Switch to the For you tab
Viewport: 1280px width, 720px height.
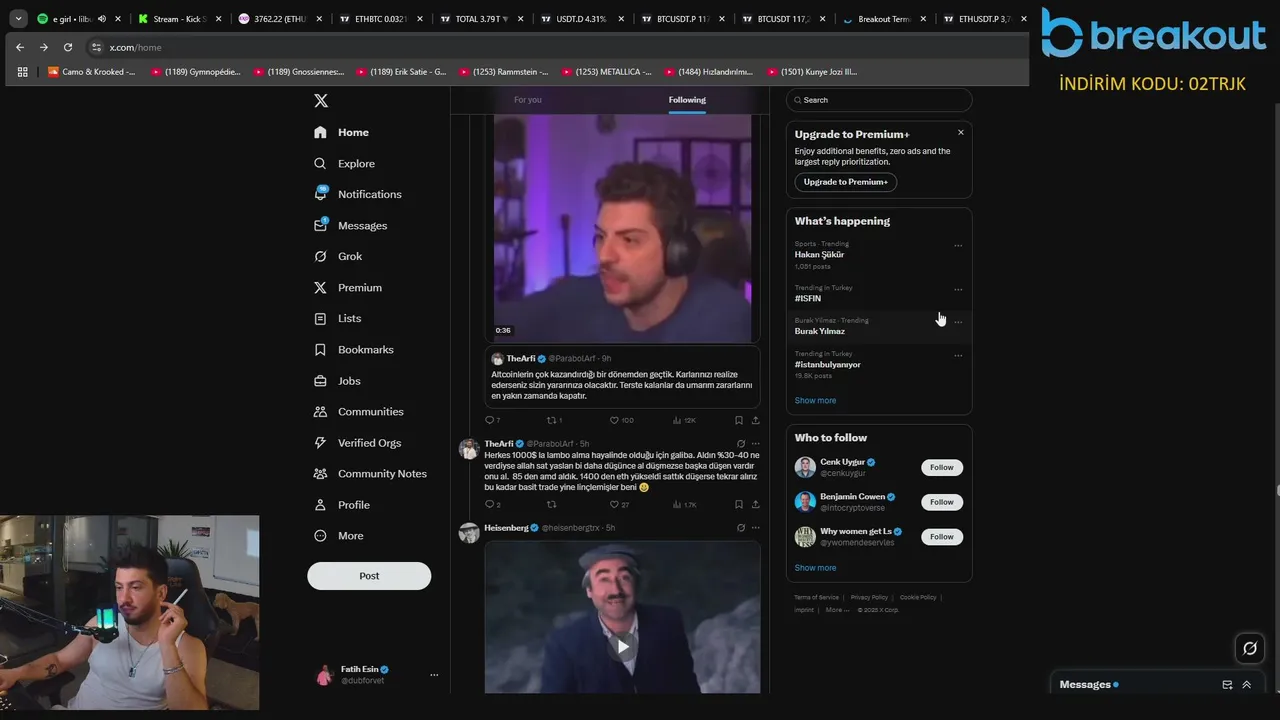pos(528,100)
